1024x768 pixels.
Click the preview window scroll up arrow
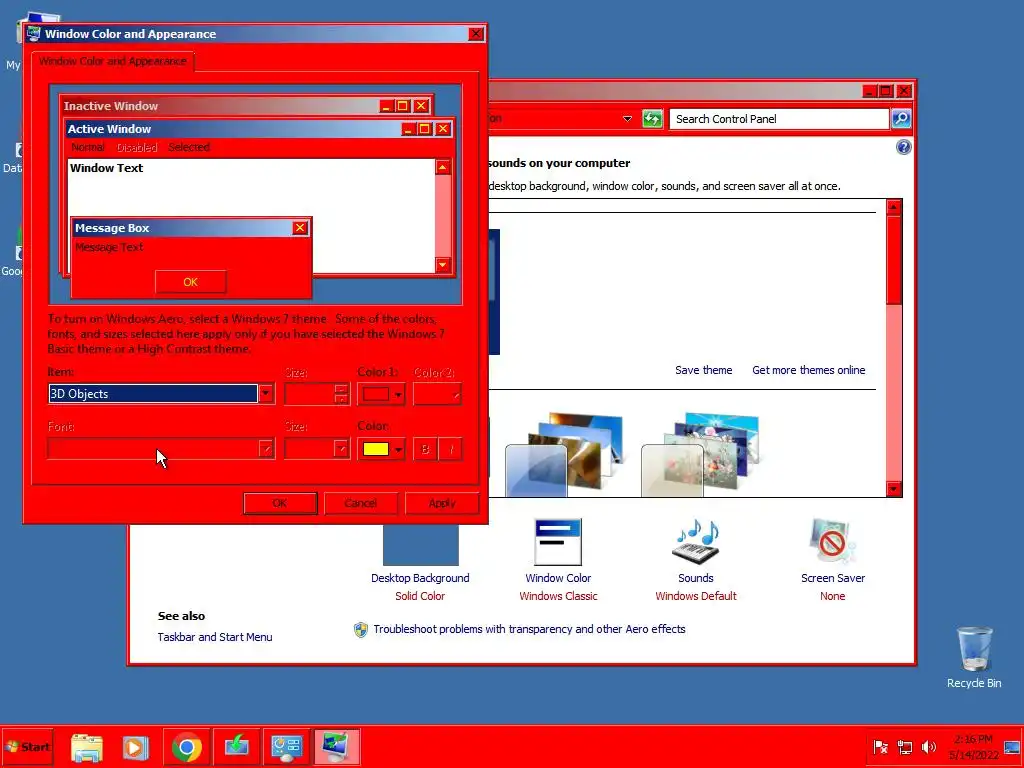tap(443, 167)
